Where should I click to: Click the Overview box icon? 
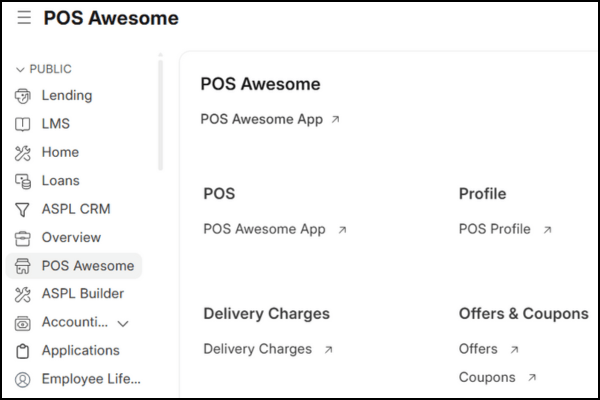point(23,238)
